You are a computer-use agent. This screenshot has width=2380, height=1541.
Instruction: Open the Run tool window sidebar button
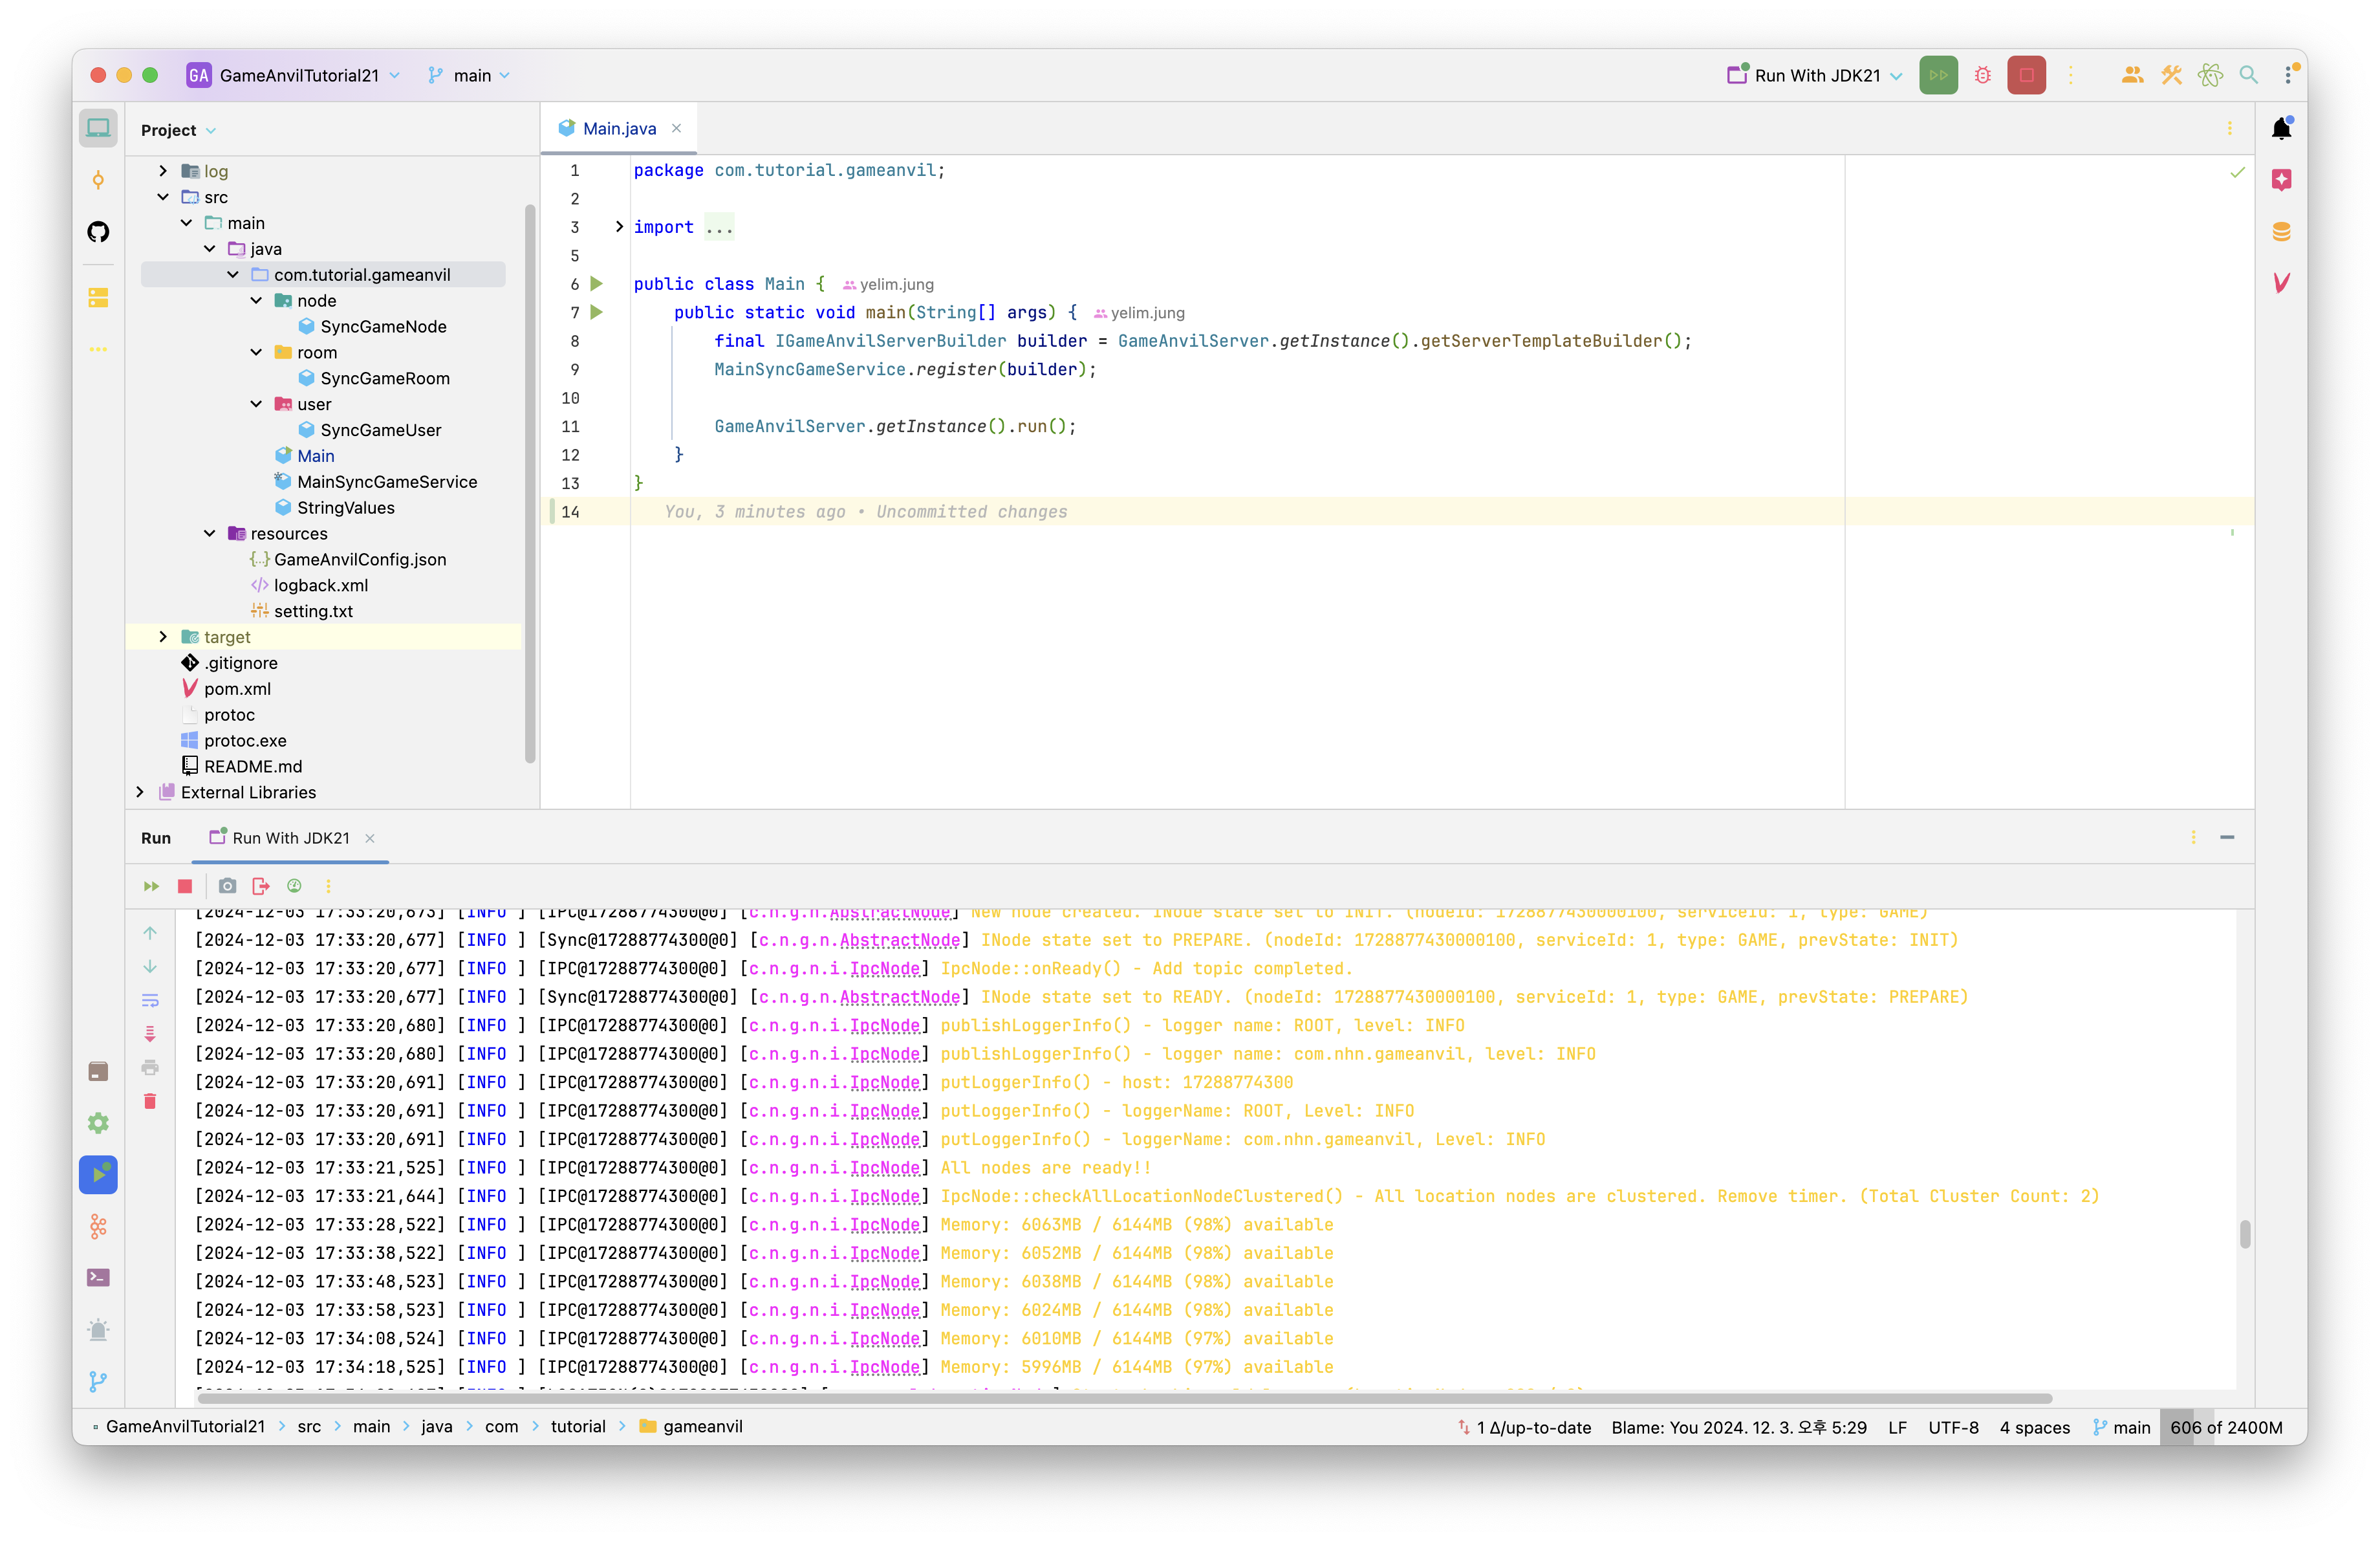98,1174
